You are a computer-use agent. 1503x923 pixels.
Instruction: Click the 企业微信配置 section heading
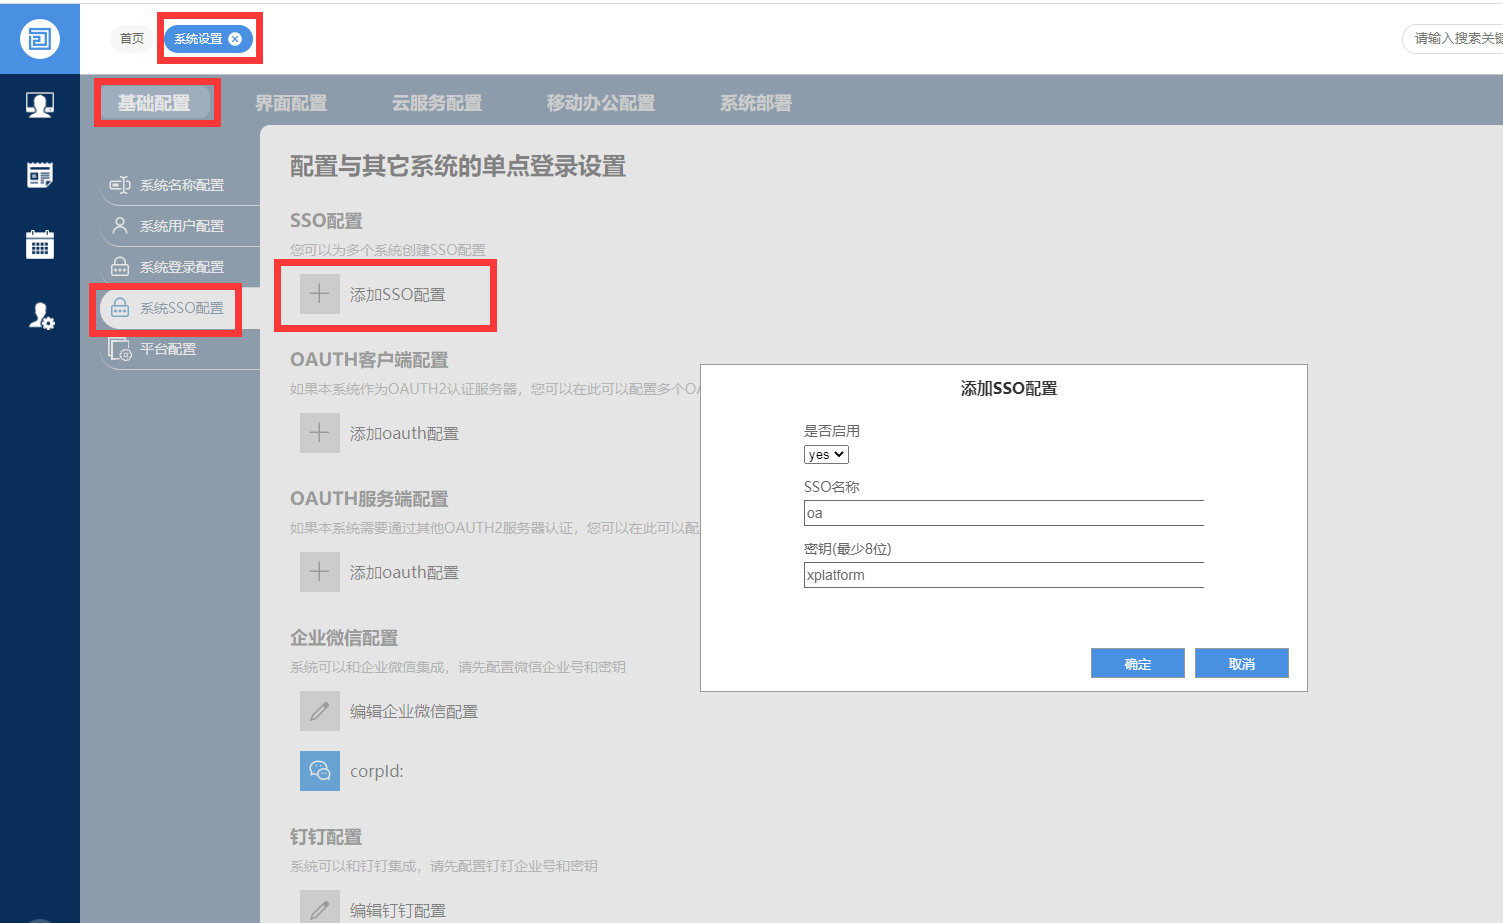[x=344, y=637]
